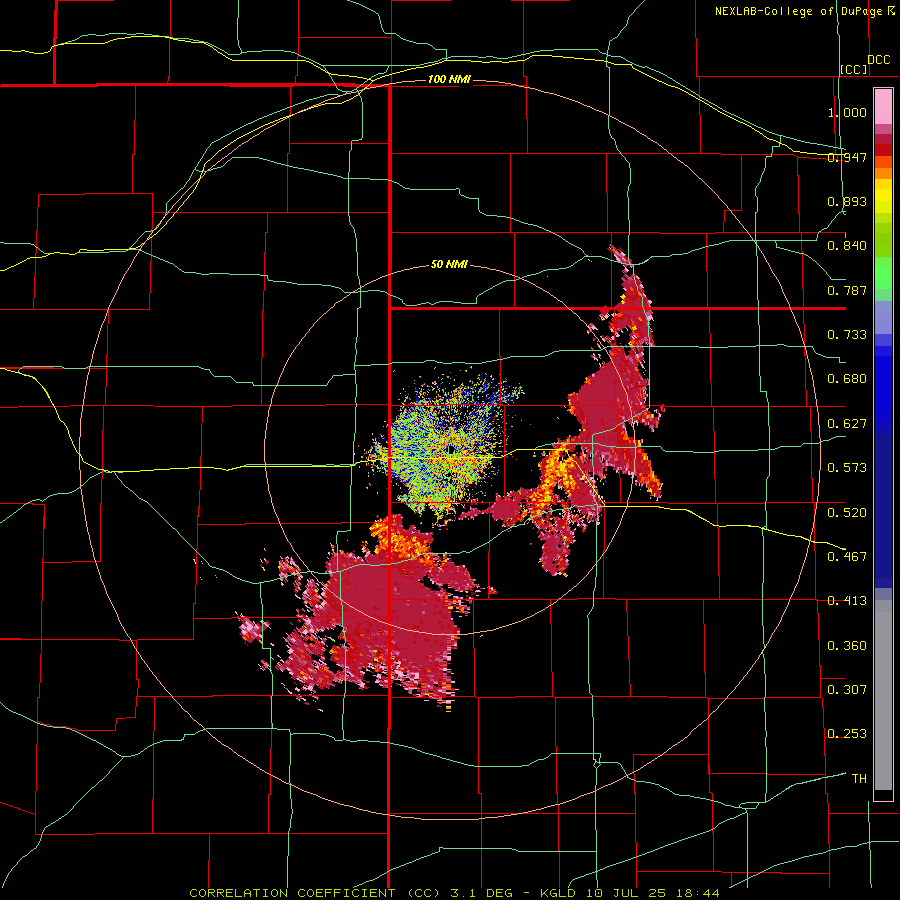The height and width of the screenshot is (900, 900).
Task: Click the 18:44 timestamp in the caption
Action: coord(697,893)
